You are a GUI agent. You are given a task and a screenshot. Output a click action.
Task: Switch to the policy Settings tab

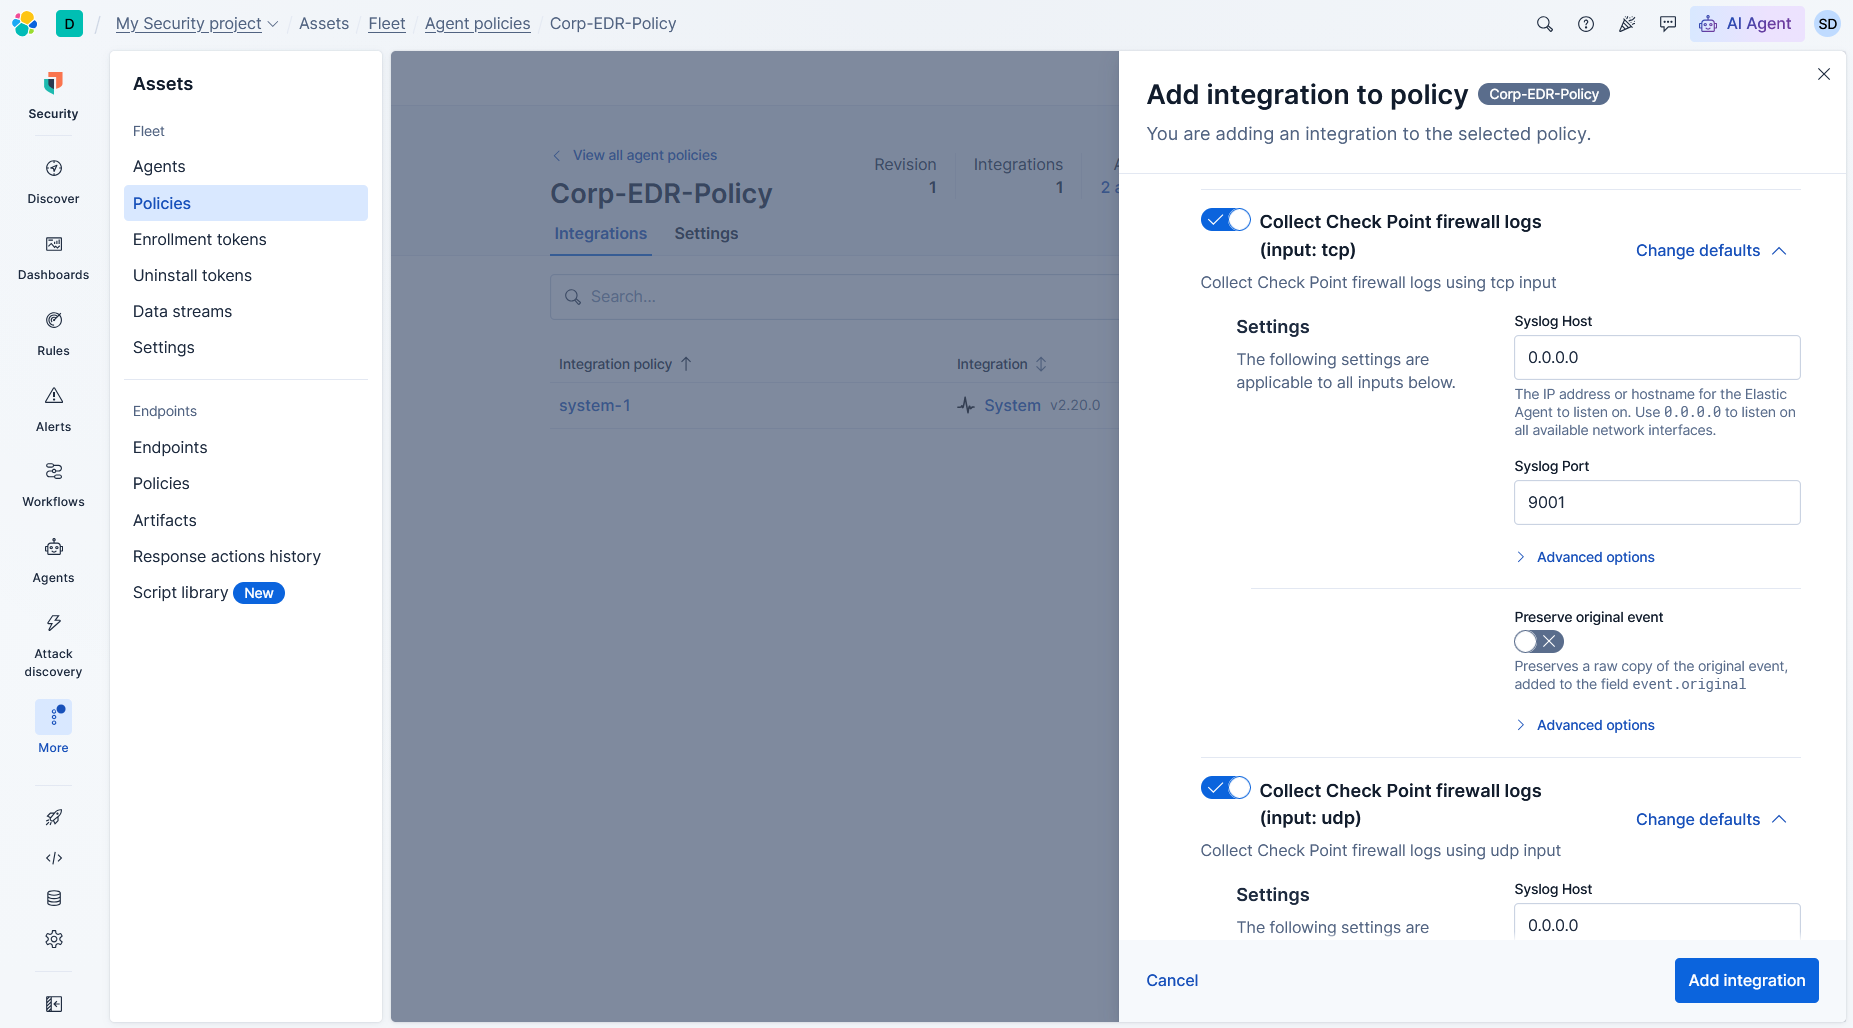[x=706, y=234]
